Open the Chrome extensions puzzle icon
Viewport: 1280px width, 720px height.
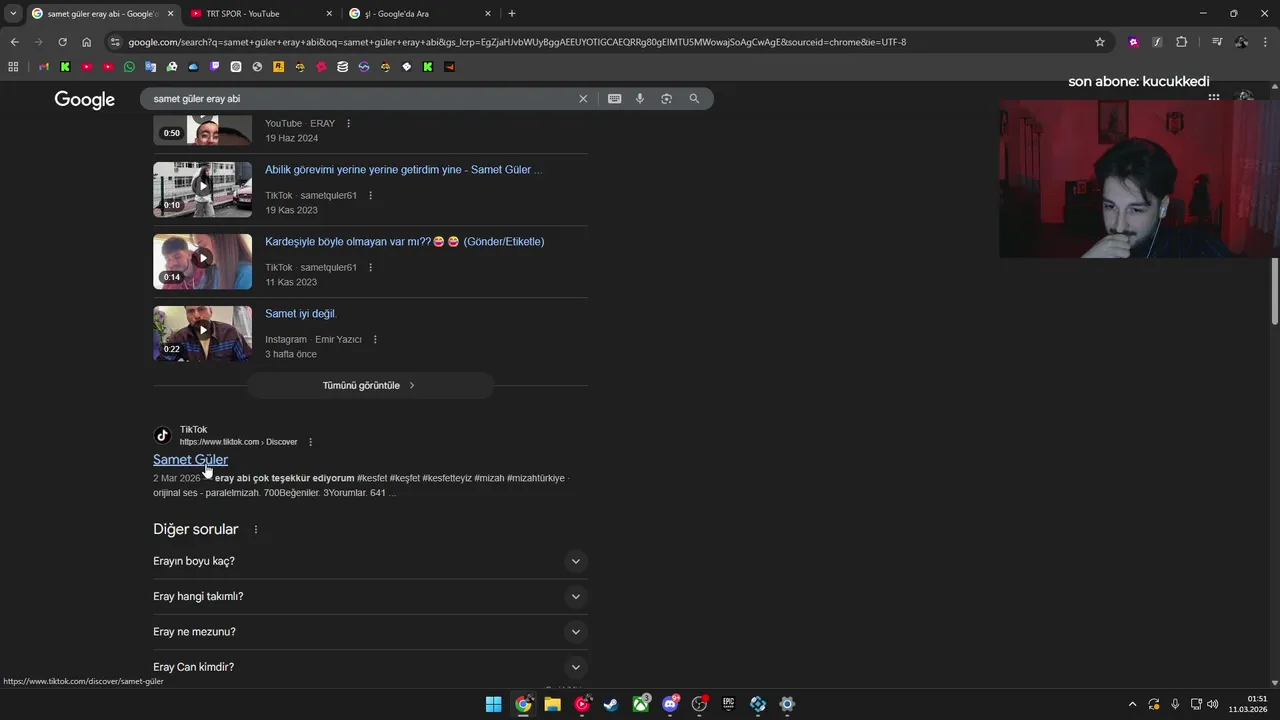[x=1181, y=42]
